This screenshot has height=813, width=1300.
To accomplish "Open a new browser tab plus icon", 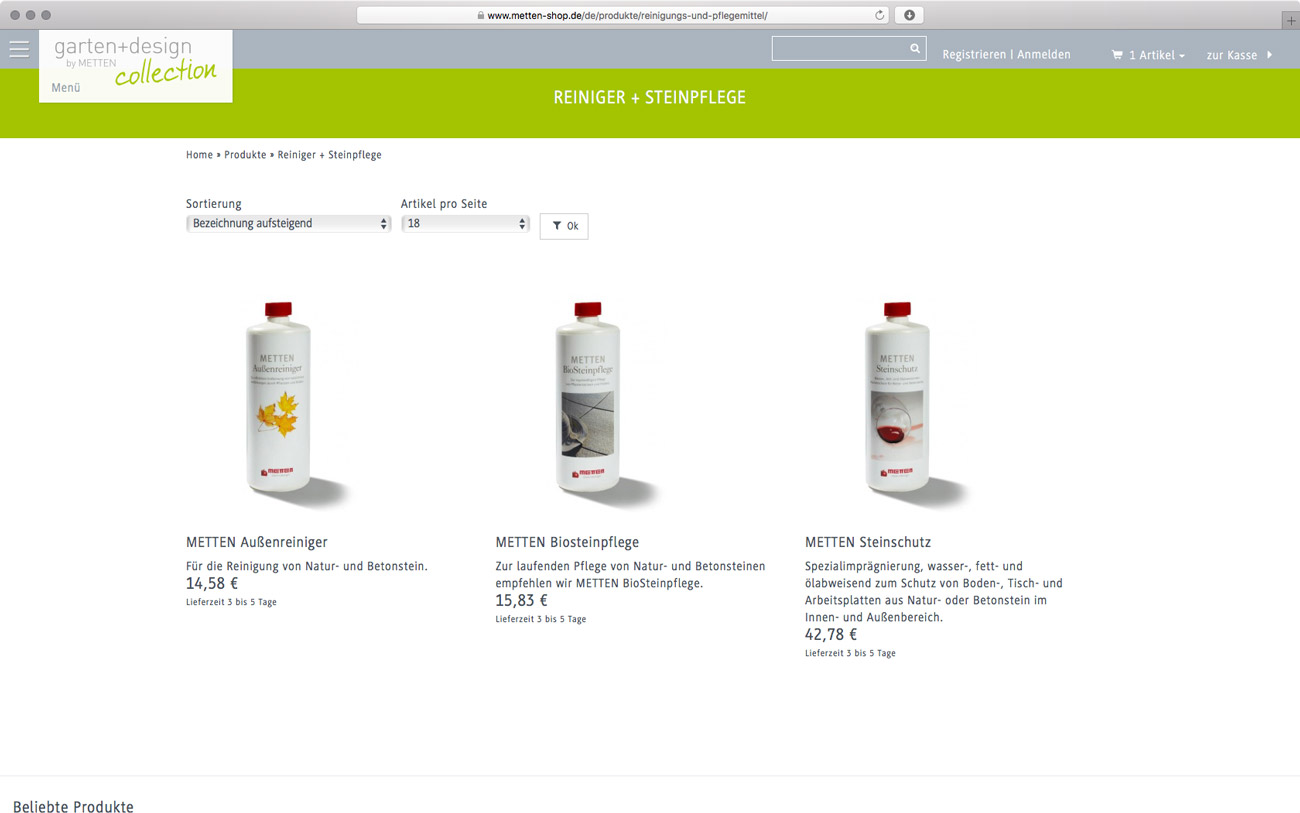I will tap(1290, 20).
